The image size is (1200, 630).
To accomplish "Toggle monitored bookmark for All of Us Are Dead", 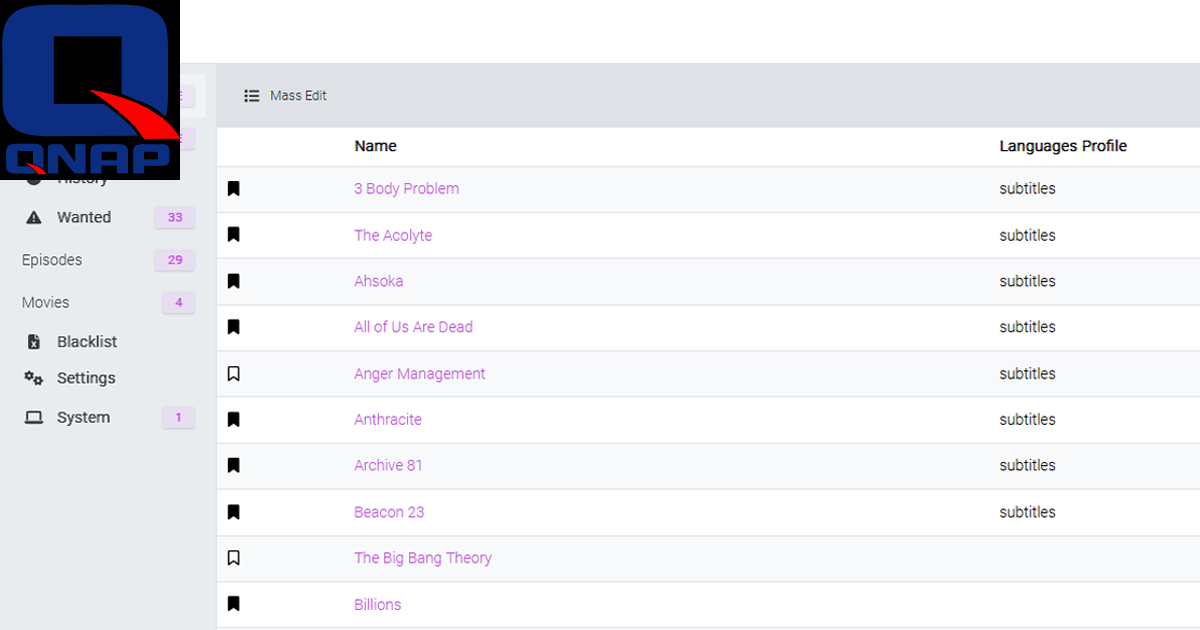I will pyautogui.click(x=234, y=327).
